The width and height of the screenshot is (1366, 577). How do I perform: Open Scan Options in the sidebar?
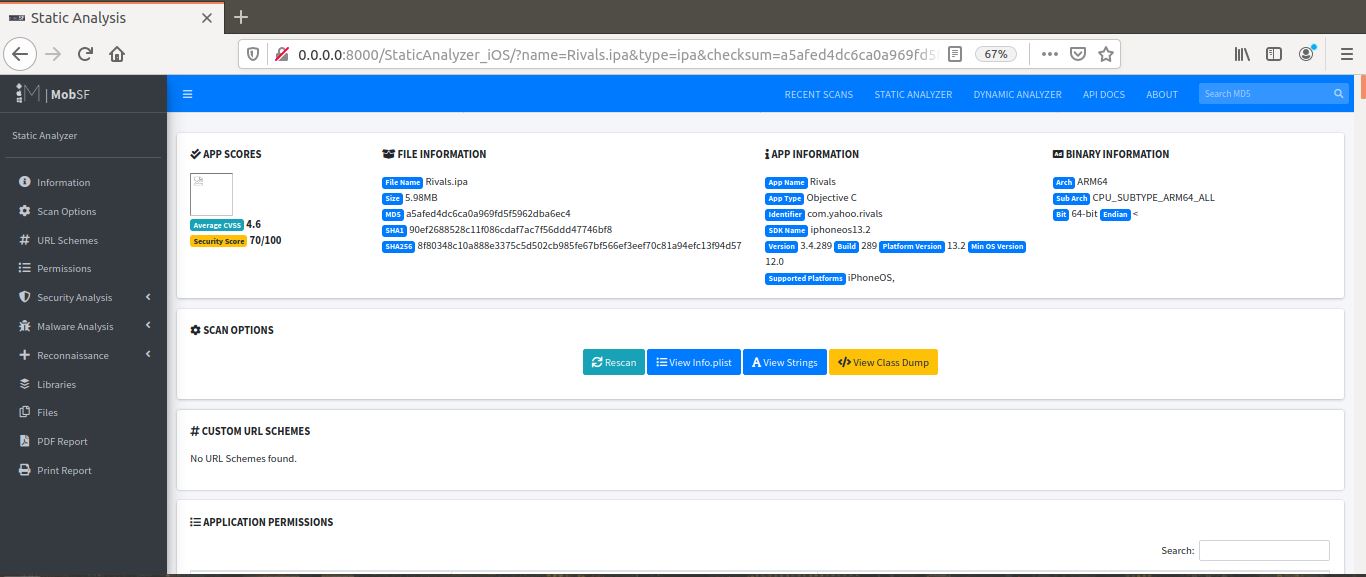tap(67, 212)
